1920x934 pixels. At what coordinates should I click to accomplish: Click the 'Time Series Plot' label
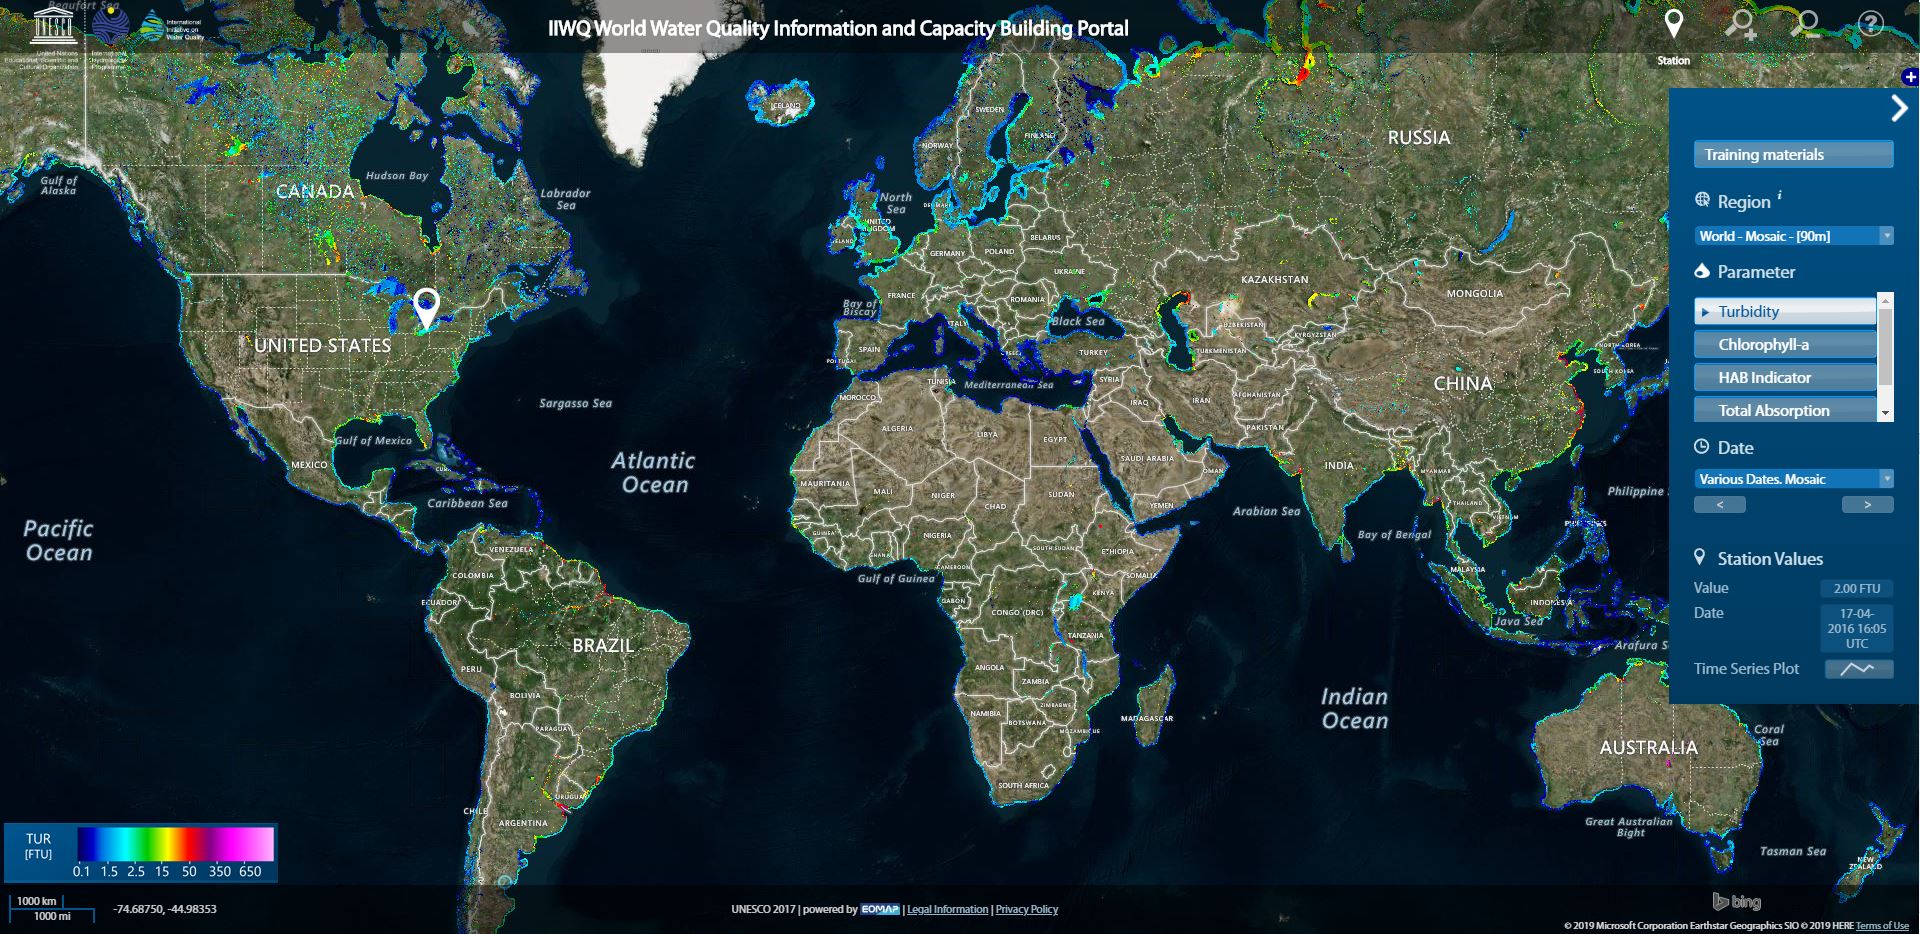[1746, 669]
